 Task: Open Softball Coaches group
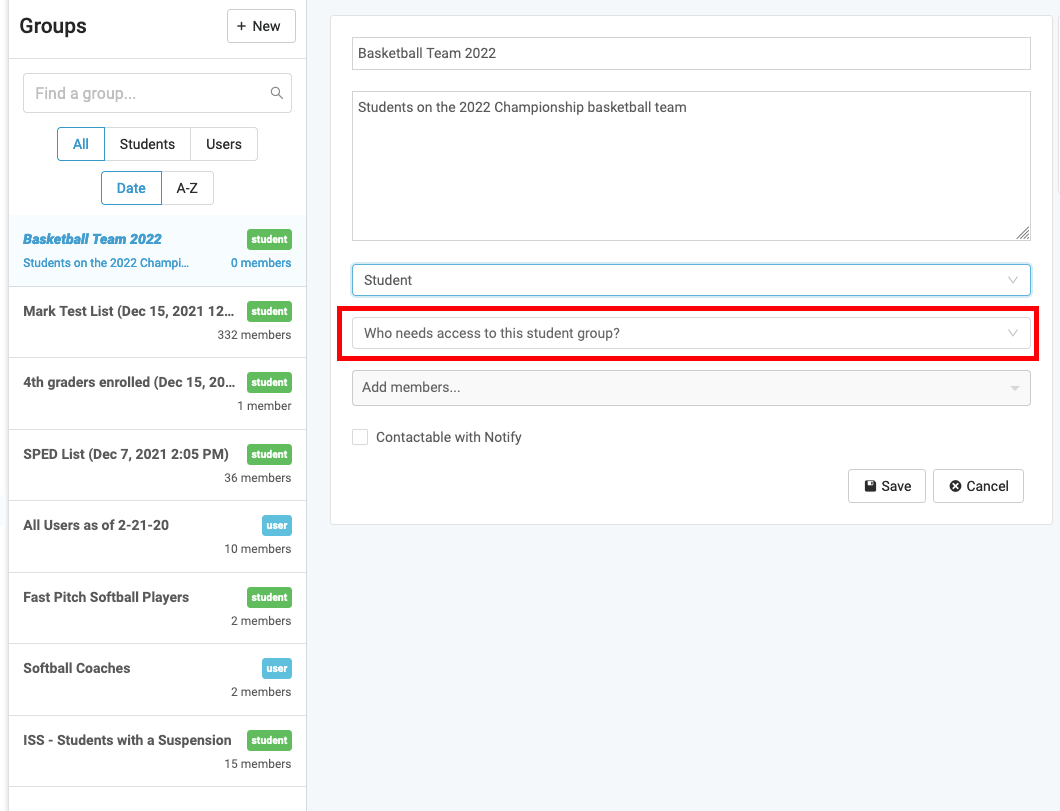(x=158, y=680)
